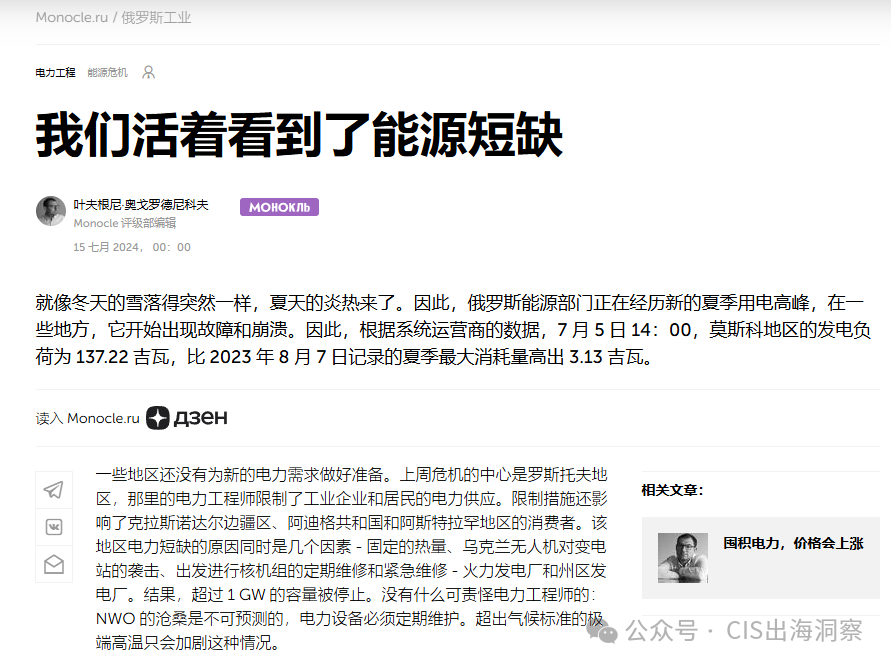This screenshot has width=891, height=666.
Task: Click the person icon beside the tags
Action: tap(149, 73)
